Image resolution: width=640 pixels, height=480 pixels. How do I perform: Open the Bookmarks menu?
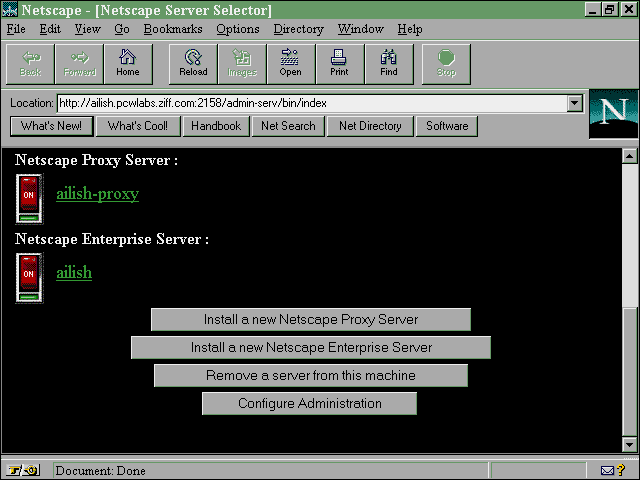pyautogui.click(x=173, y=29)
